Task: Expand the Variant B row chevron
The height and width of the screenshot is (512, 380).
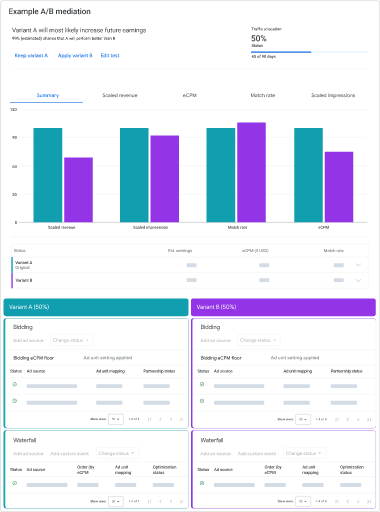Action: [358, 280]
